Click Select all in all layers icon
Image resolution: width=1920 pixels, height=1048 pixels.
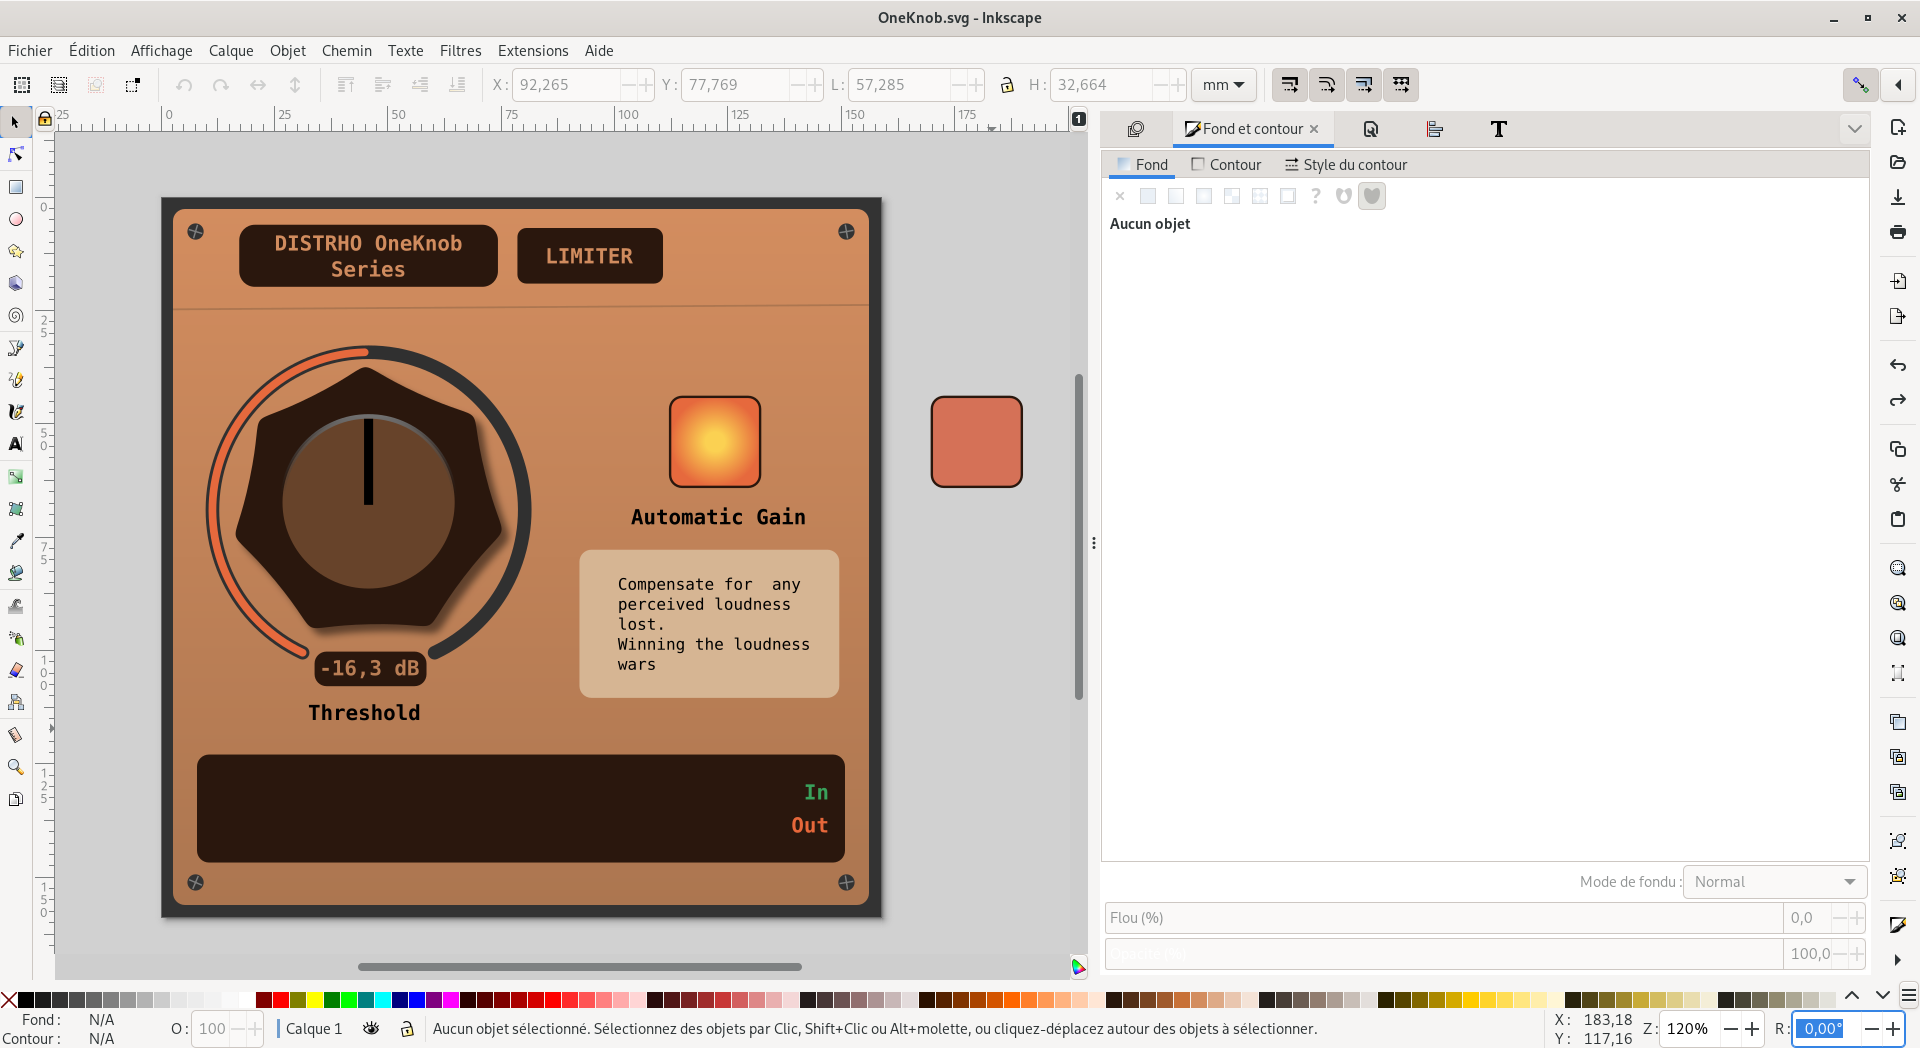(59, 85)
